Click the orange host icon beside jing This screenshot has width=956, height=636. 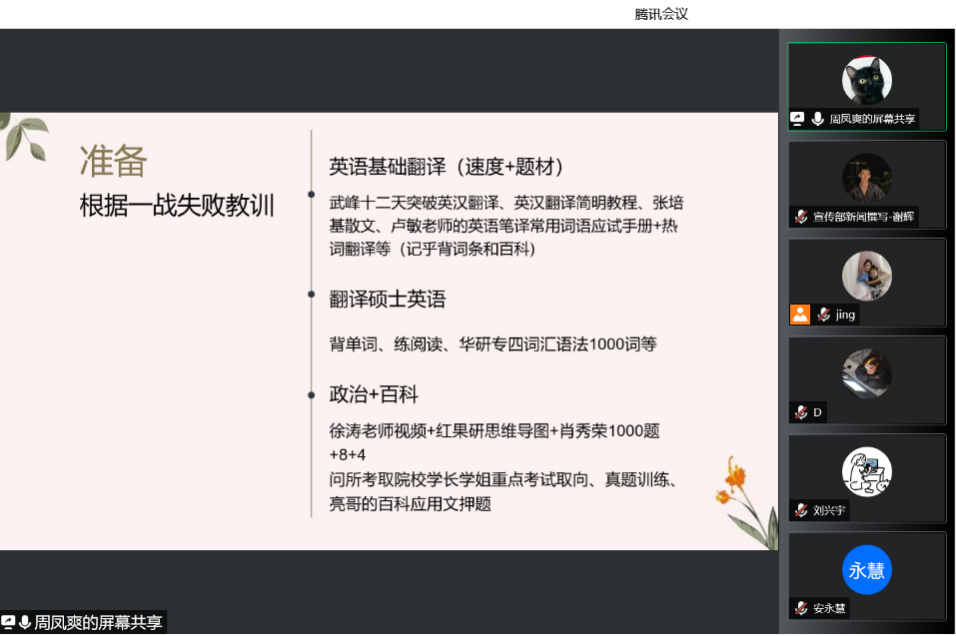tap(800, 314)
